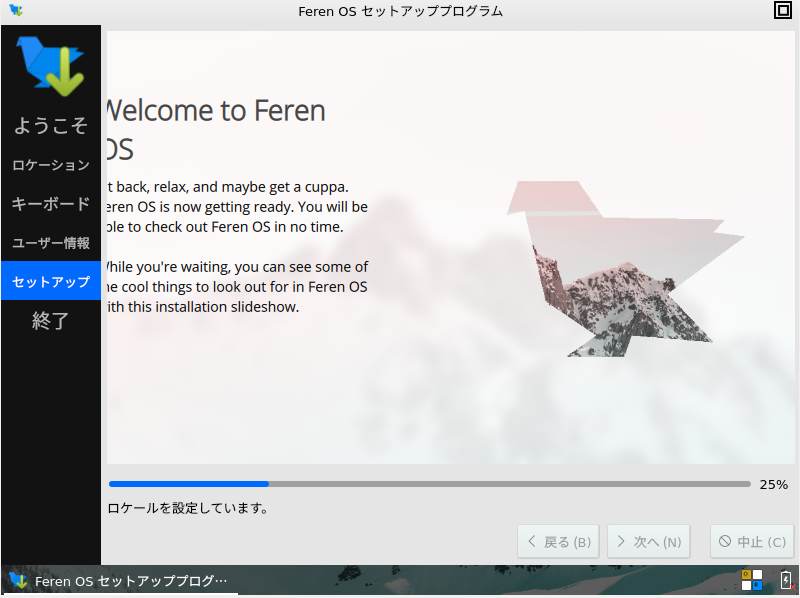Click the Feren OS セットアッププログラム window title
Image resolution: width=800 pixels, height=598 pixels.
401,11
